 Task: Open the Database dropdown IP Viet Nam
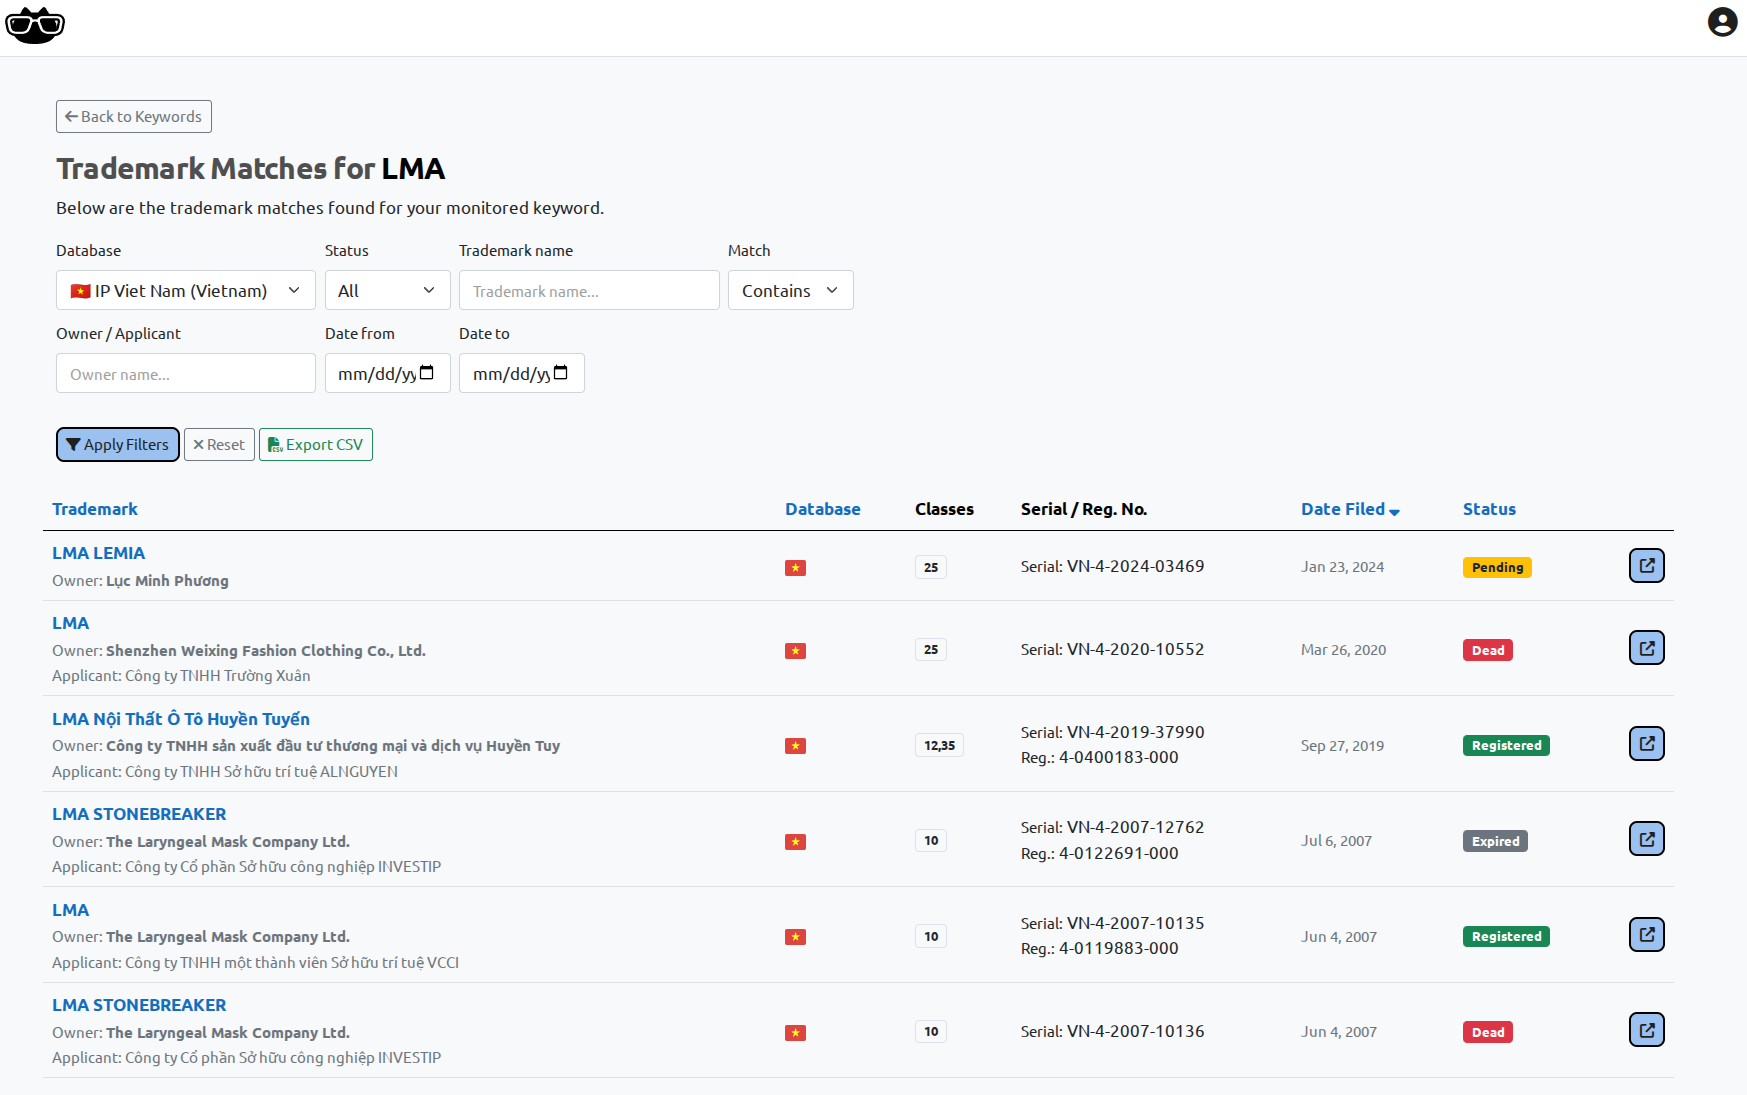coord(186,290)
